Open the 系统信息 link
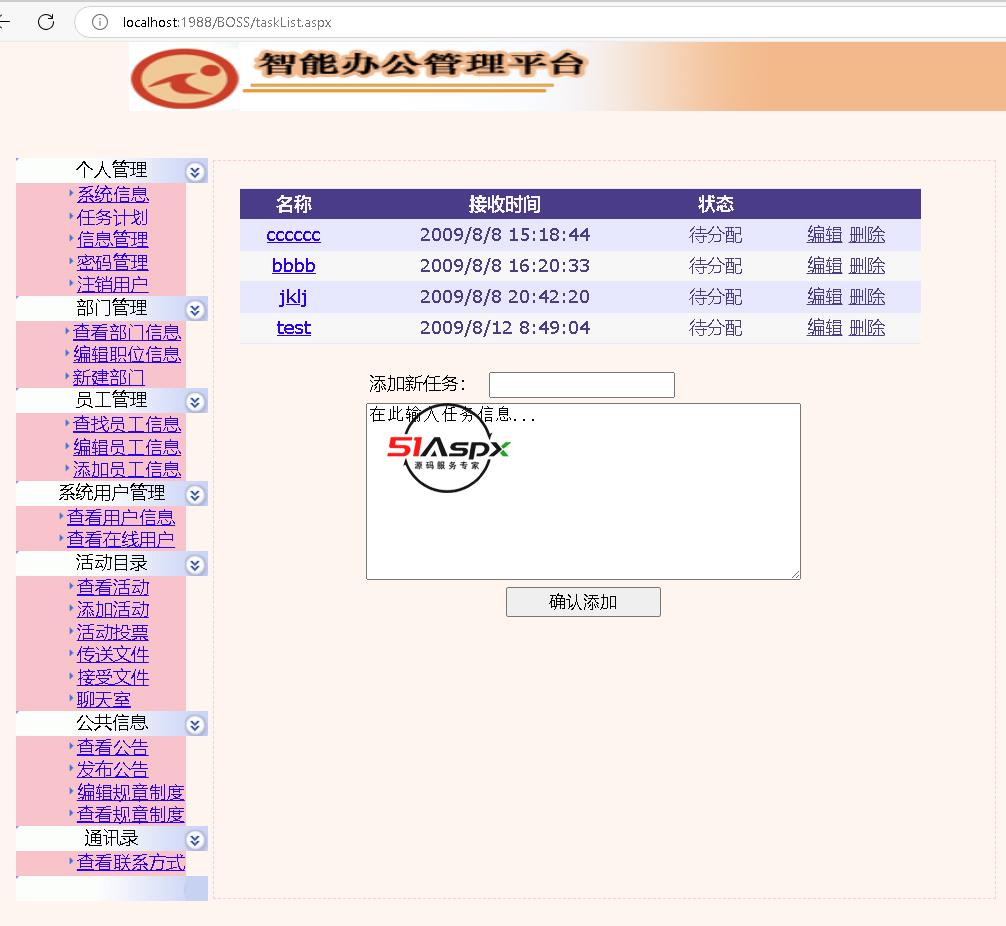The width and height of the screenshot is (1006, 926). point(113,194)
